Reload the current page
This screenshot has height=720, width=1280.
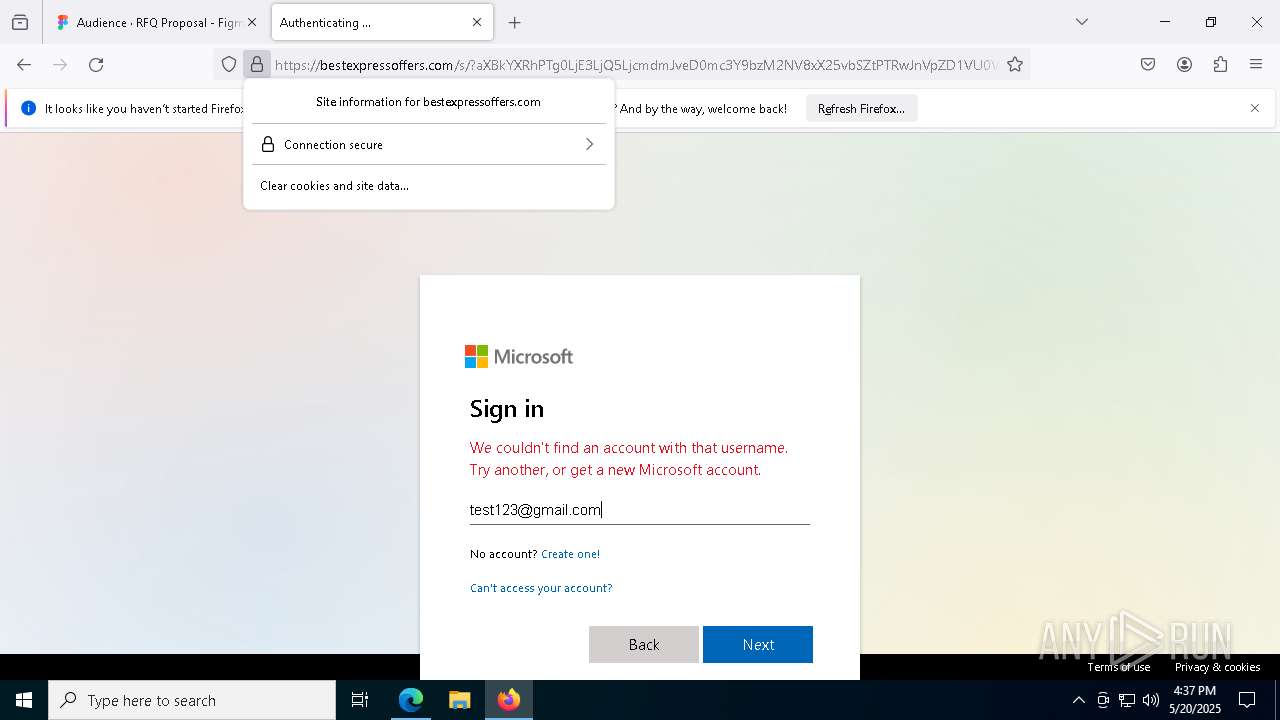[96, 65]
